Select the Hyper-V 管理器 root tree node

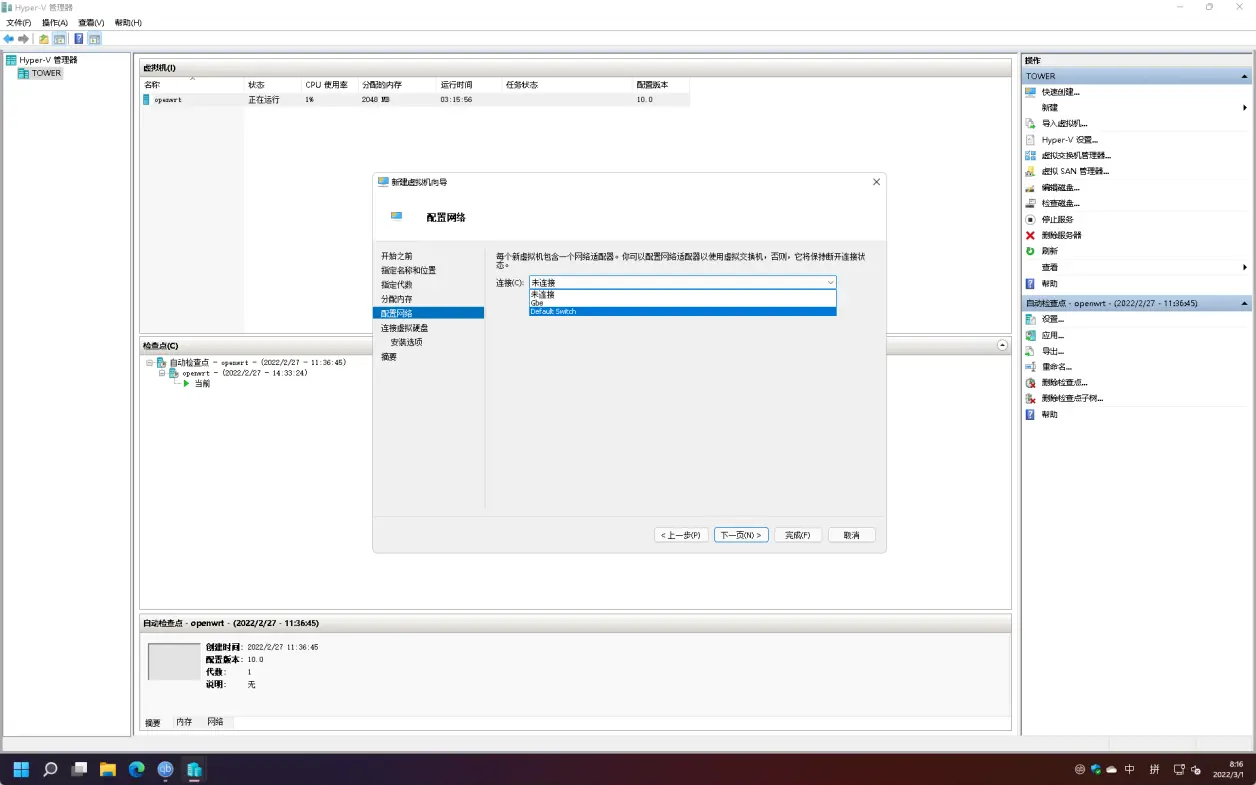tap(48, 60)
